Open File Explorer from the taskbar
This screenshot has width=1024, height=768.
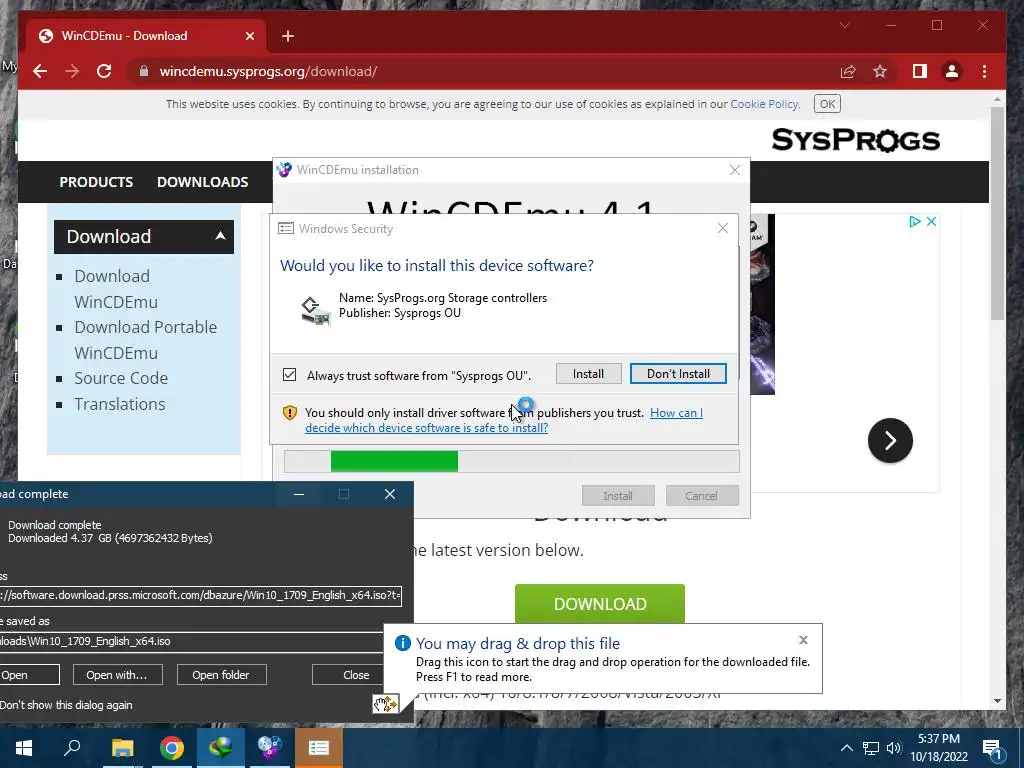(x=122, y=748)
